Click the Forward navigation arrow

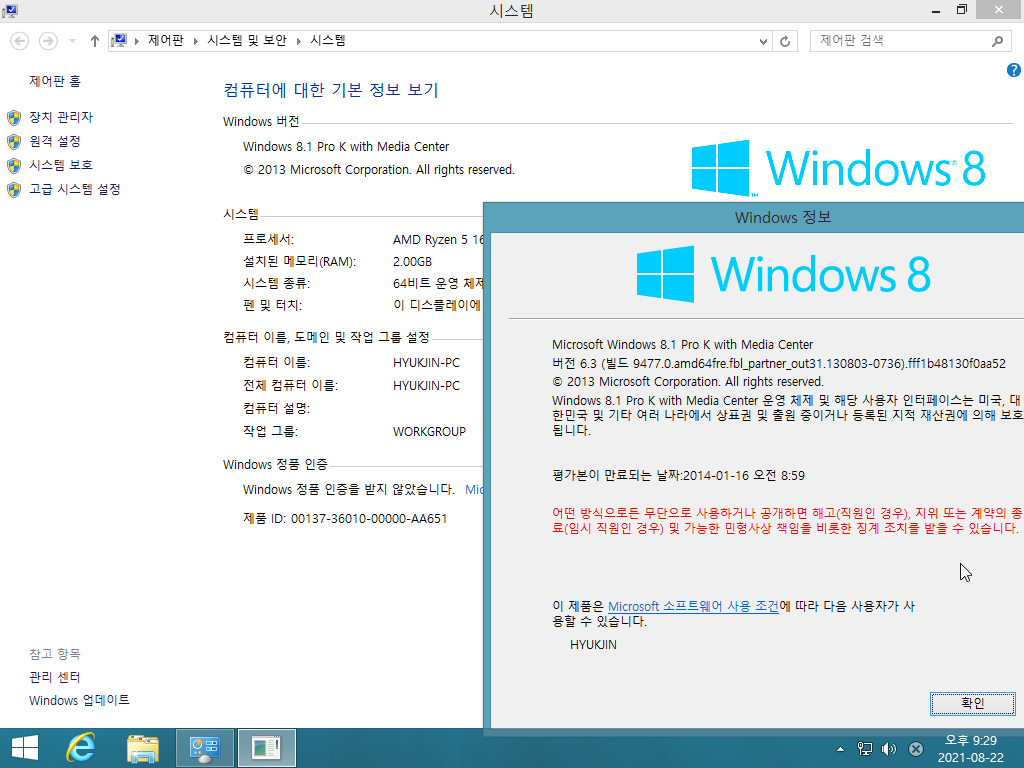coord(48,41)
